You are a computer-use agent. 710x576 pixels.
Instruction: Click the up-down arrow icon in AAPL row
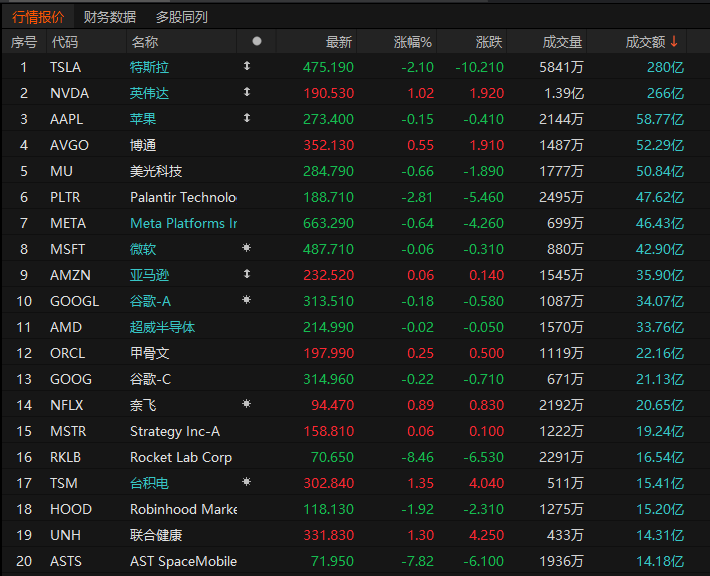247,118
